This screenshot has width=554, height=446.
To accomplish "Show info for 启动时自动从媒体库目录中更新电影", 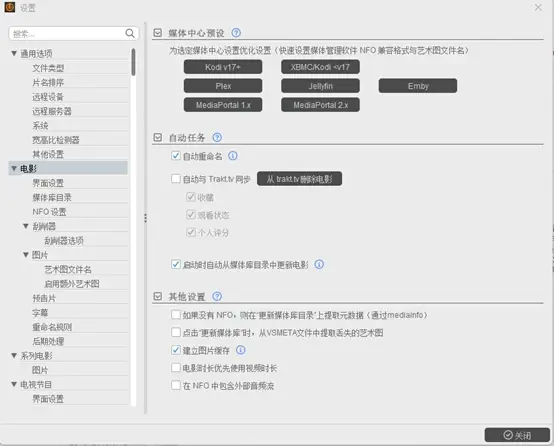I will [x=319, y=264].
